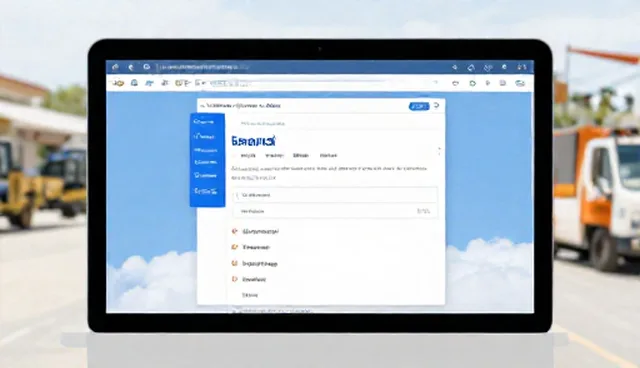Select the first item in blue sidebar
Screen dimensions: 640x368
coord(204,122)
